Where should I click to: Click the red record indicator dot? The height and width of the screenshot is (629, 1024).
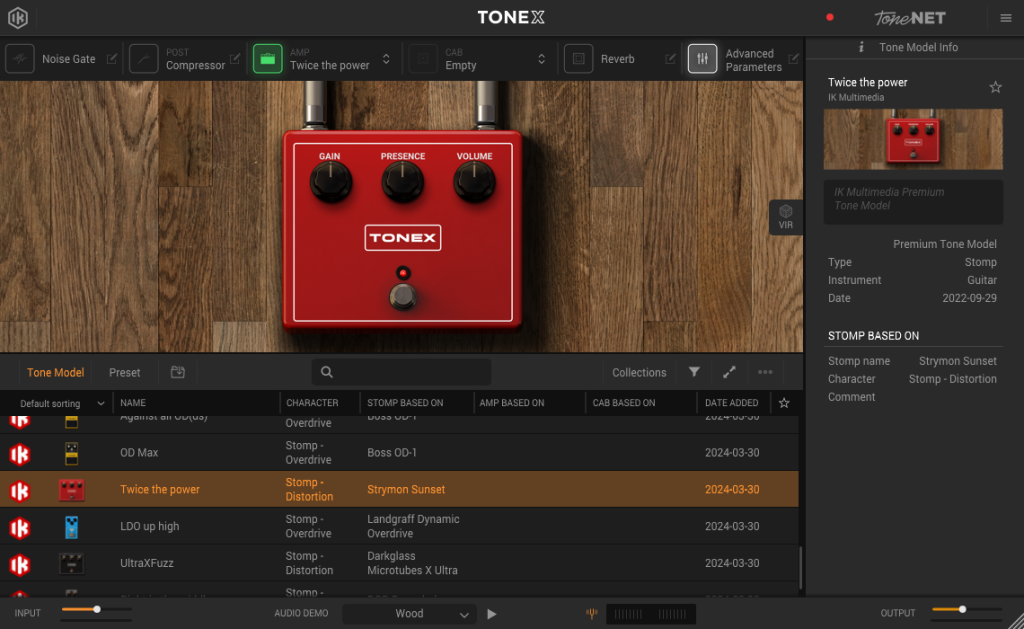tap(829, 18)
